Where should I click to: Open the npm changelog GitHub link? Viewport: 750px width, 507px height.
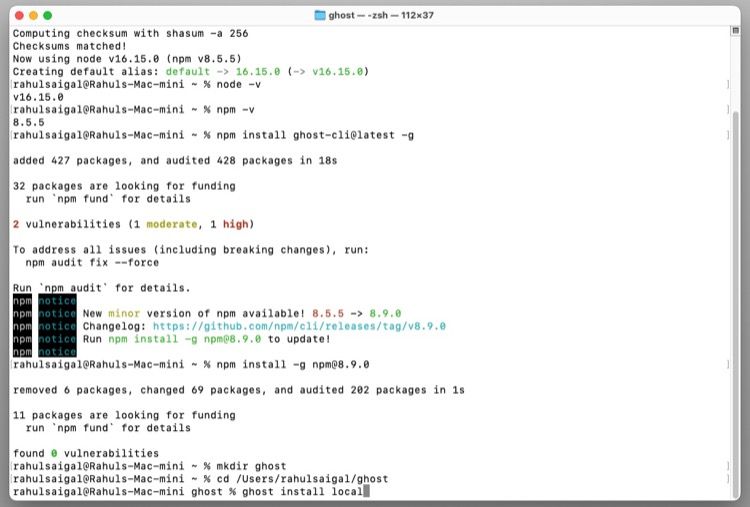(x=299, y=326)
